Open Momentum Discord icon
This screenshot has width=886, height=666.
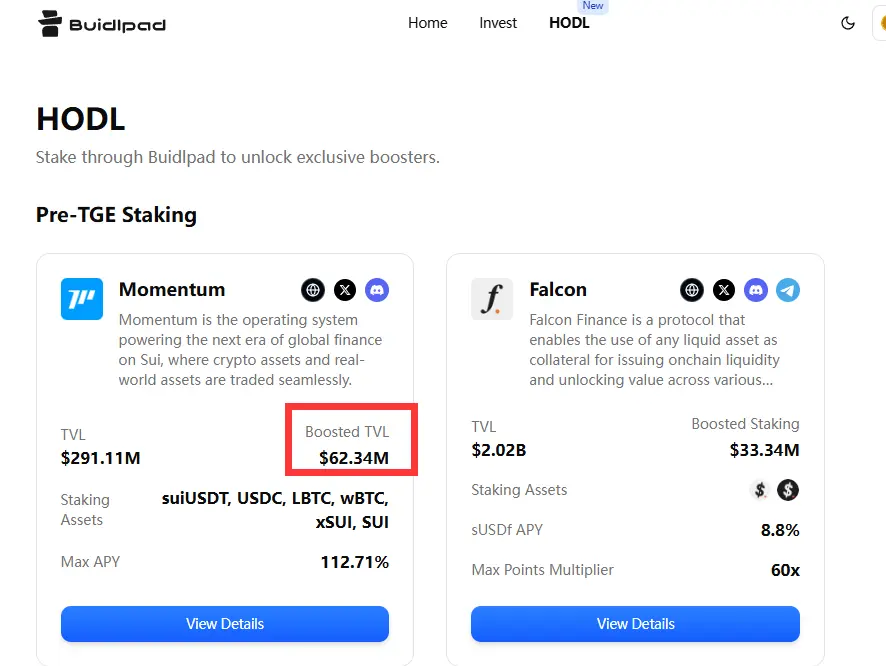point(377,290)
